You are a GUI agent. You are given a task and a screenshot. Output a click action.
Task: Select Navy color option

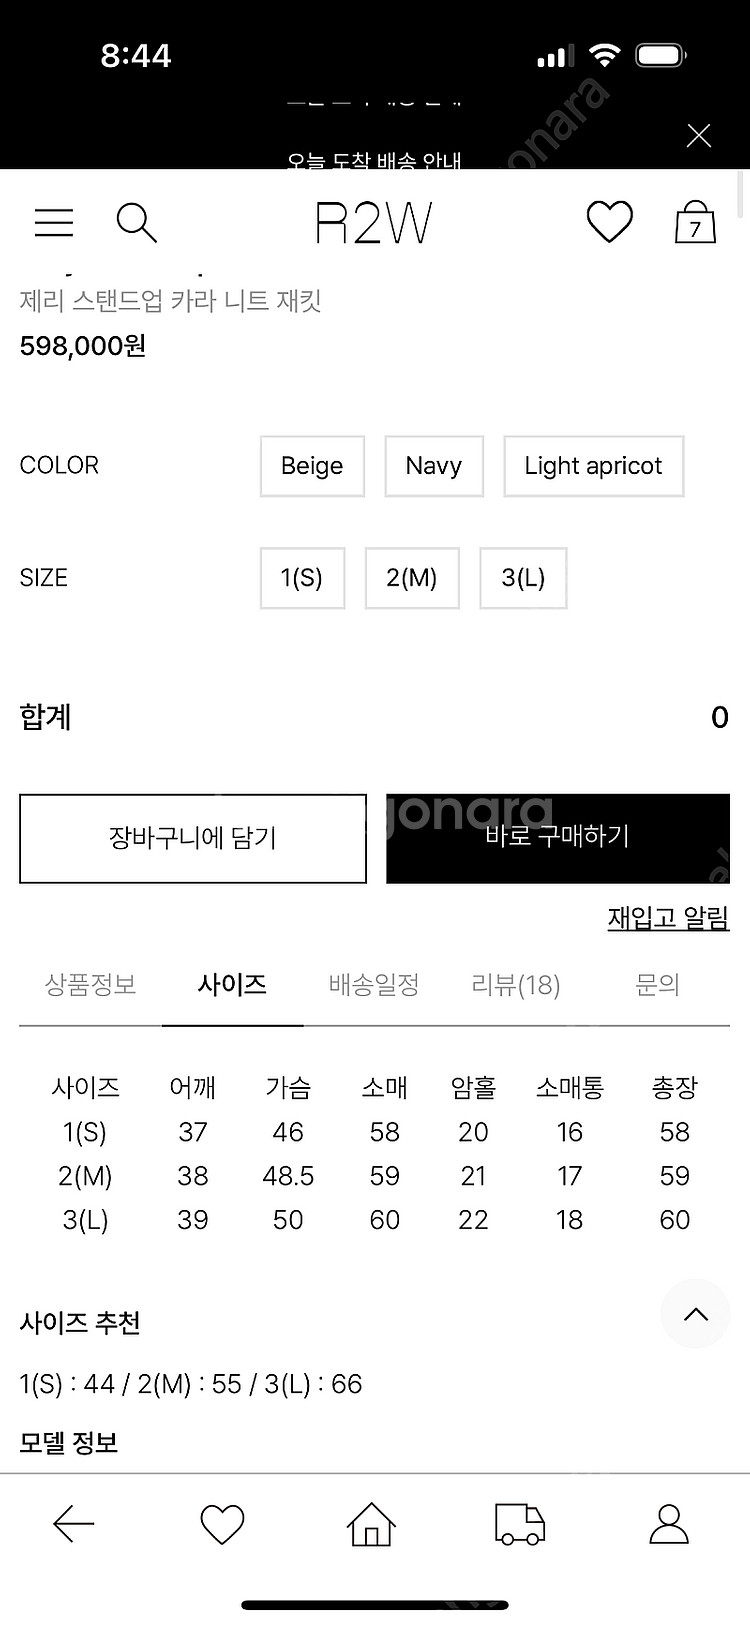point(434,466)
